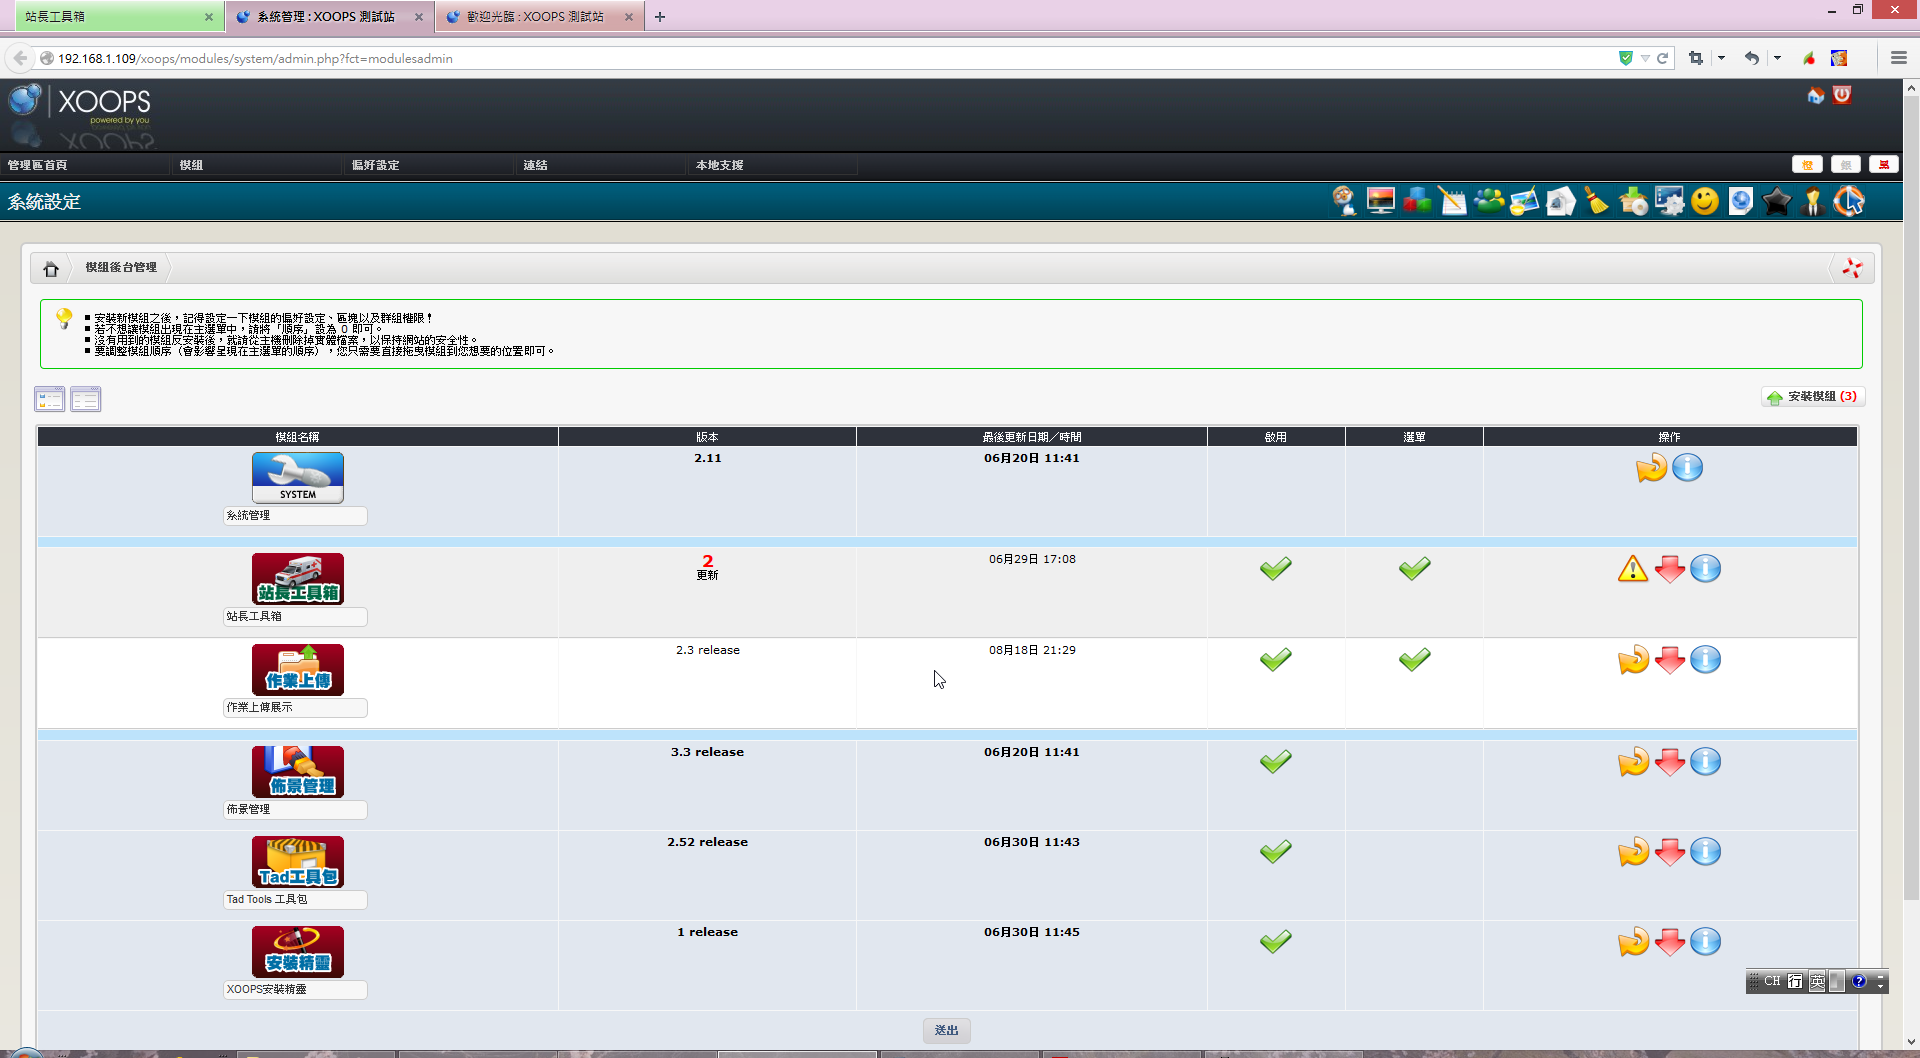The height and width of the screenshot is (1058, 1920).
Task: Open preferences monitor with gear icon
Action: (1669, 202)
